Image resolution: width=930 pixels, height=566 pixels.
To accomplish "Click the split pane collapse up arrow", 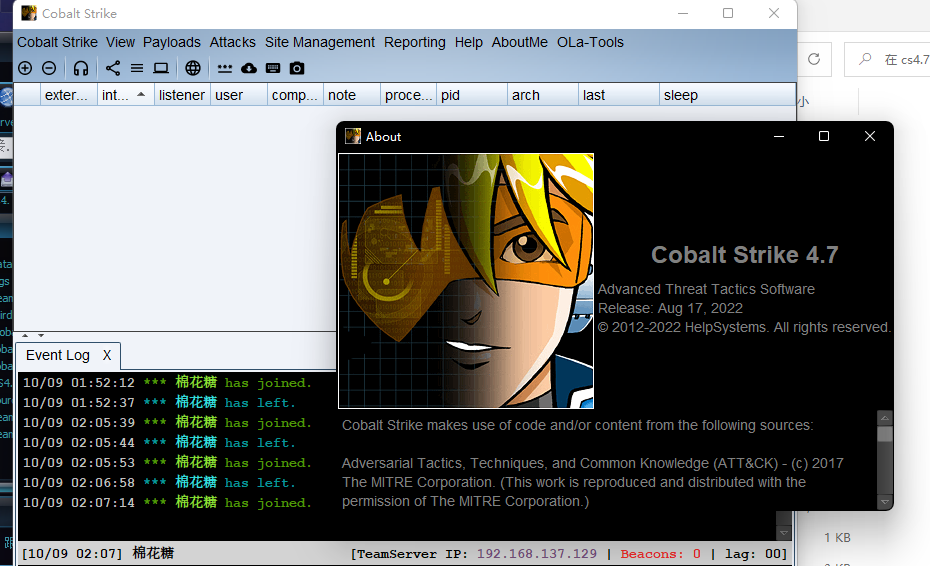I will coord(25,335).
